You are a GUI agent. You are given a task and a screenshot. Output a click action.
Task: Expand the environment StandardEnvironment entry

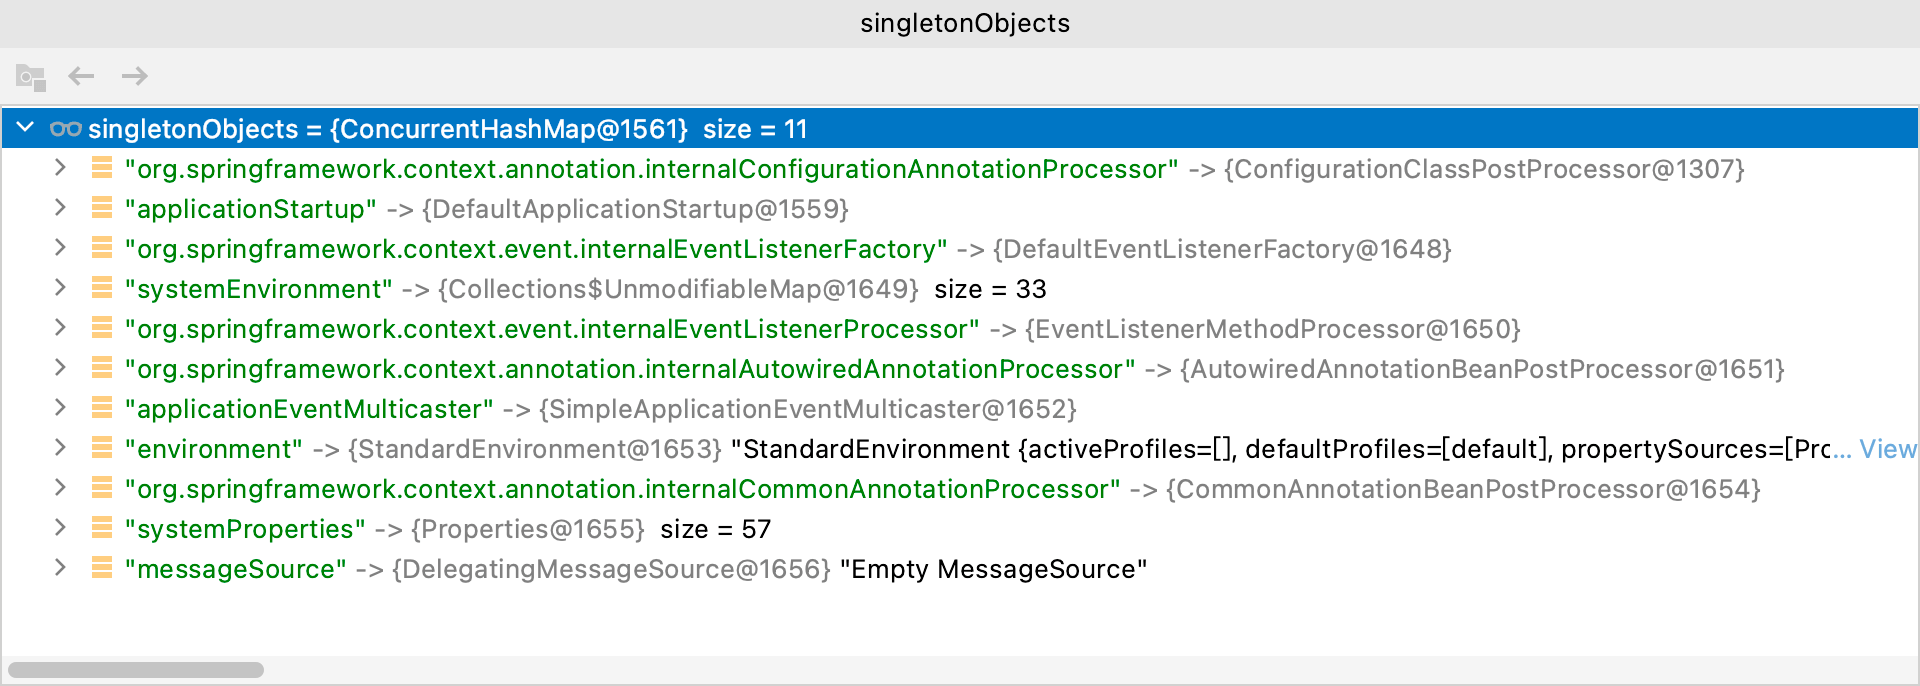60,448
